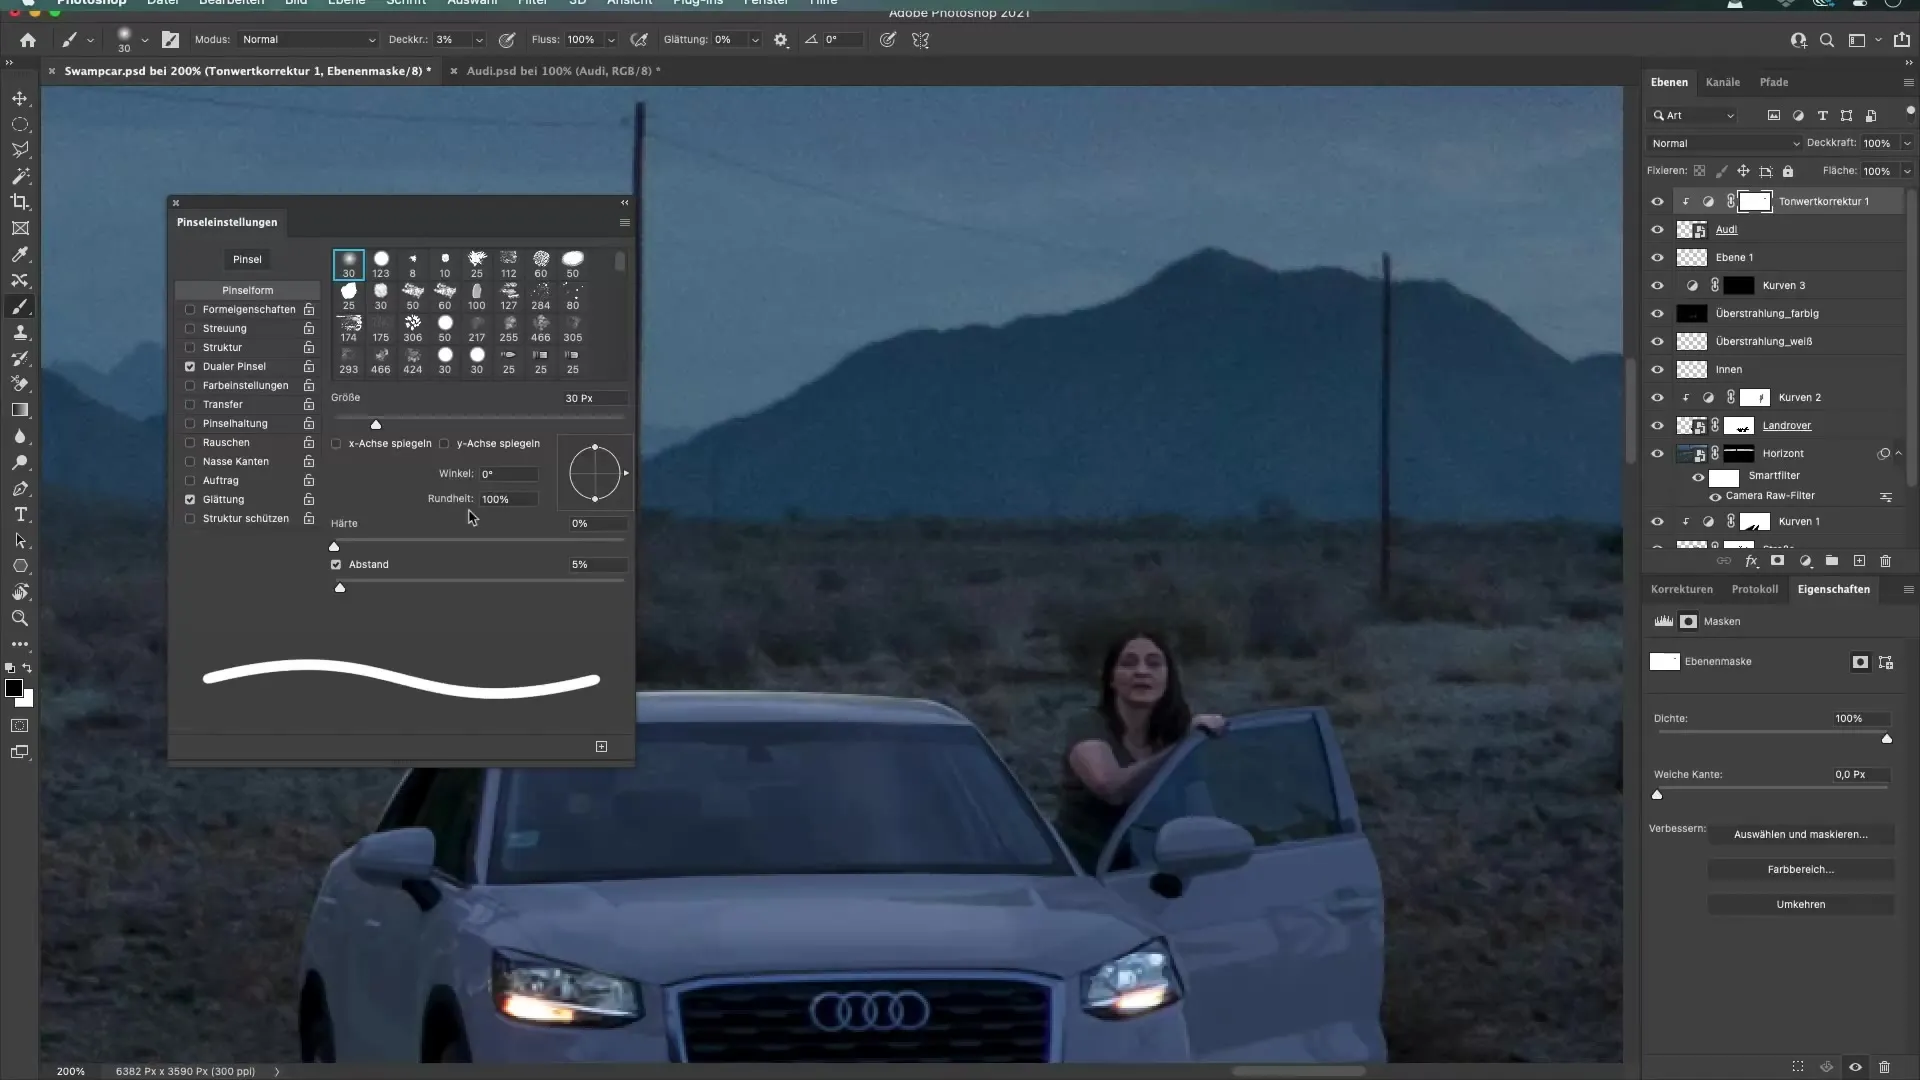Select the Zoom tool
The image size is (1920, 1080).
[20, 618]
